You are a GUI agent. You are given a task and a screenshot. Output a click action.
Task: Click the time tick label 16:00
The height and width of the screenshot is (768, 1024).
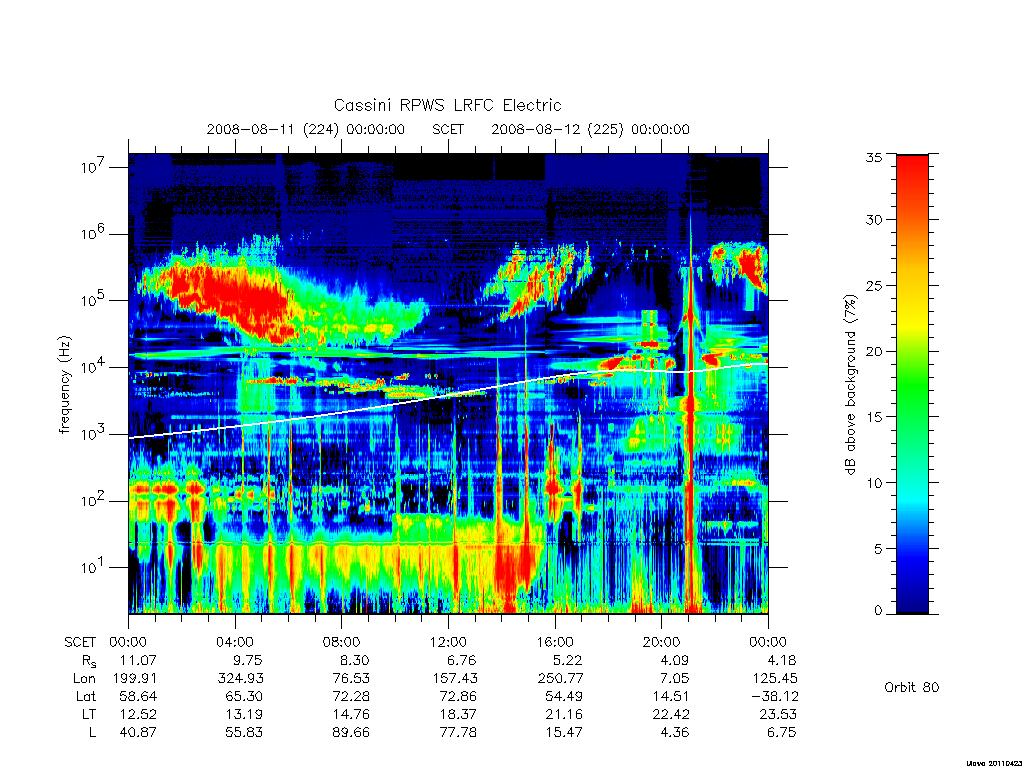[x=554, y=642]
